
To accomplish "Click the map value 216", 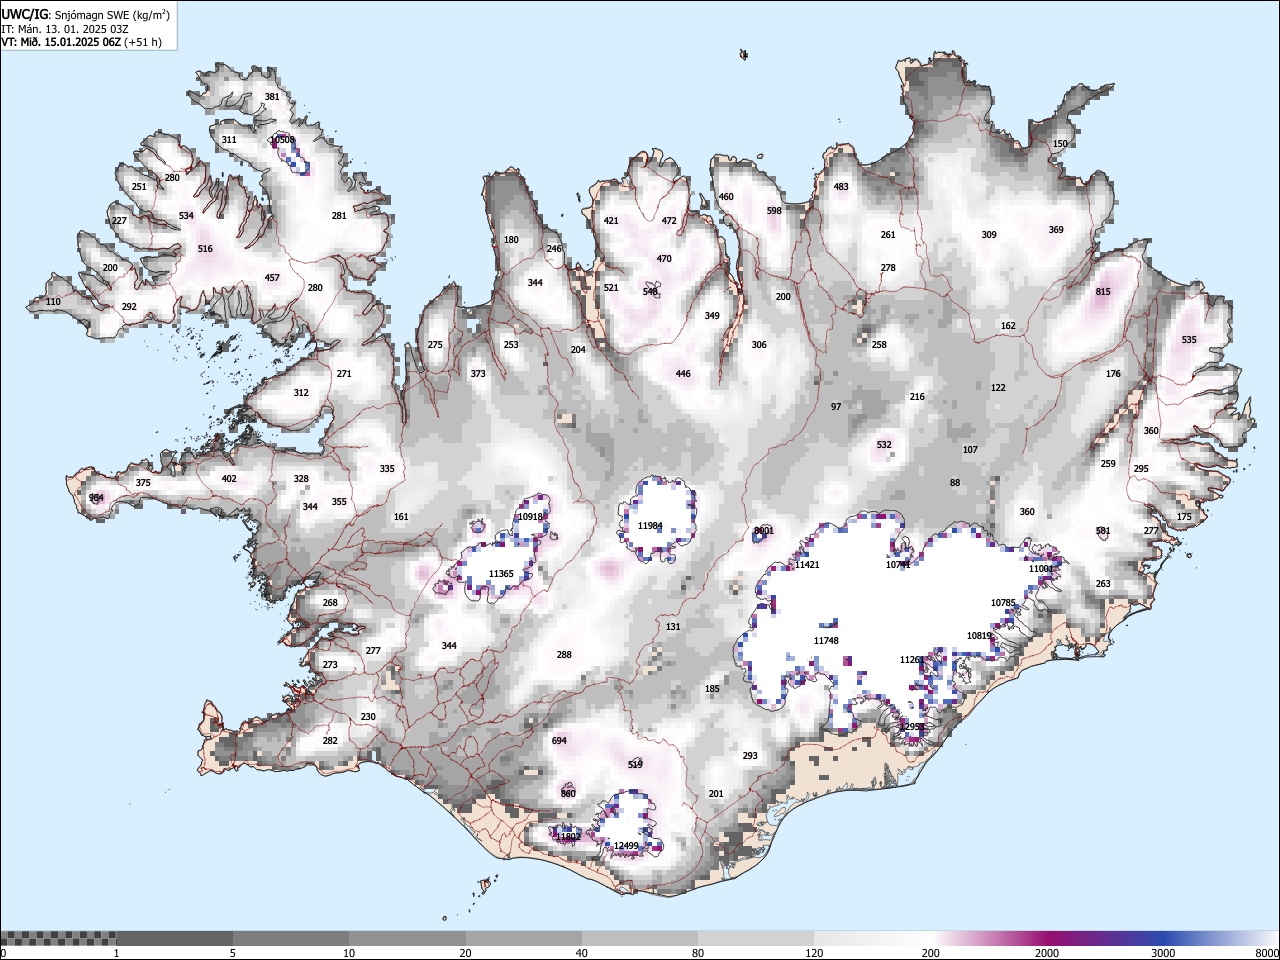I will click(917, 397).
